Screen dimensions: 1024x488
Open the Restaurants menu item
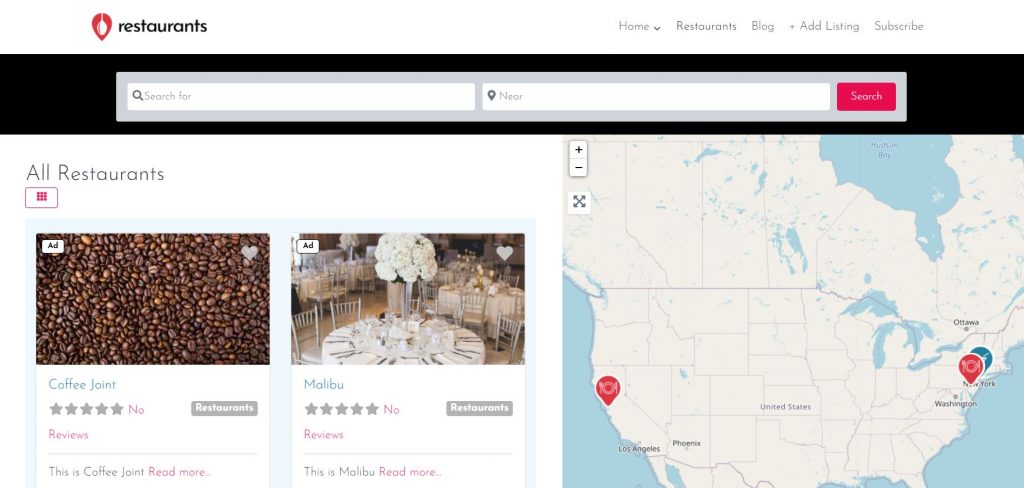(706, 27)
